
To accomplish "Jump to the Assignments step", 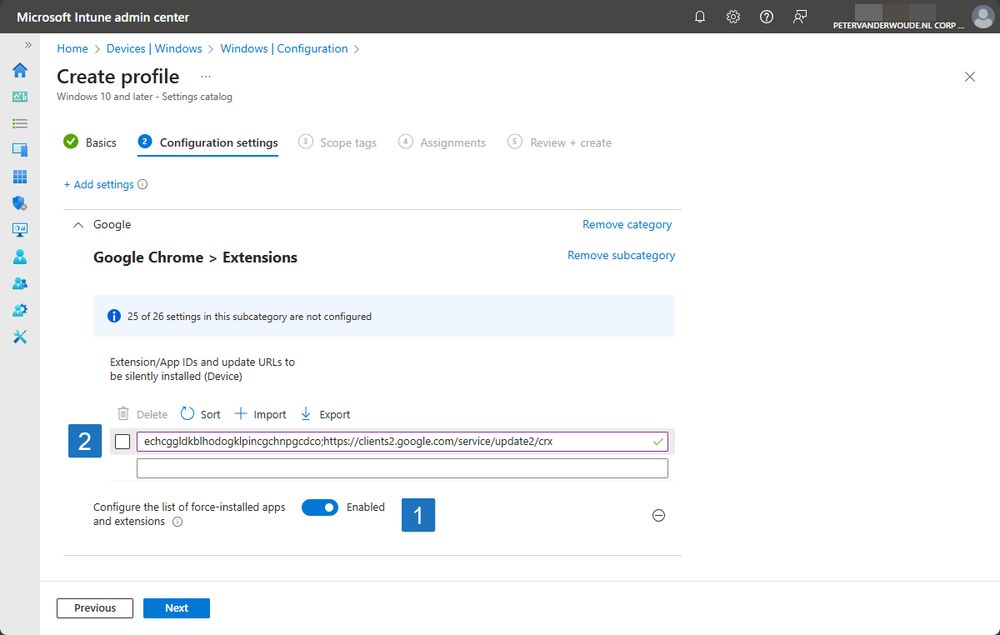I will click(442, 142).
